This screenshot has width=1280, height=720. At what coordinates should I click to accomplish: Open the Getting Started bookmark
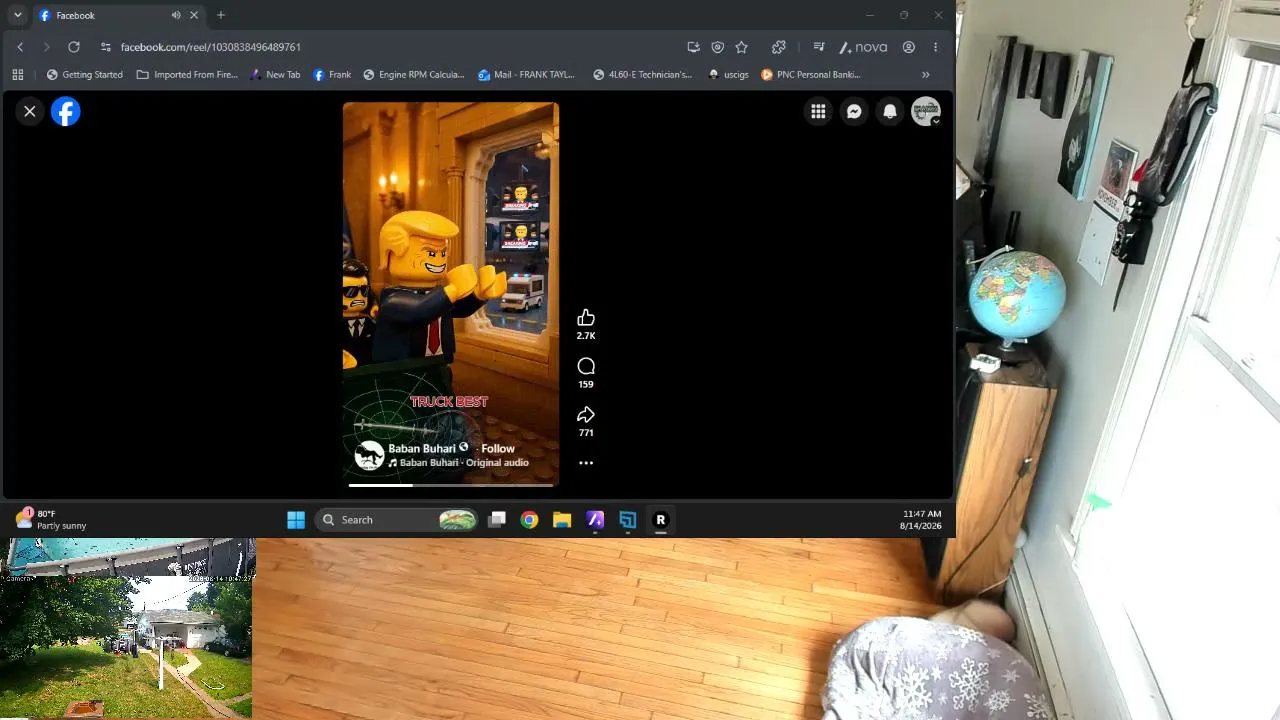click(x=85, y=74)
